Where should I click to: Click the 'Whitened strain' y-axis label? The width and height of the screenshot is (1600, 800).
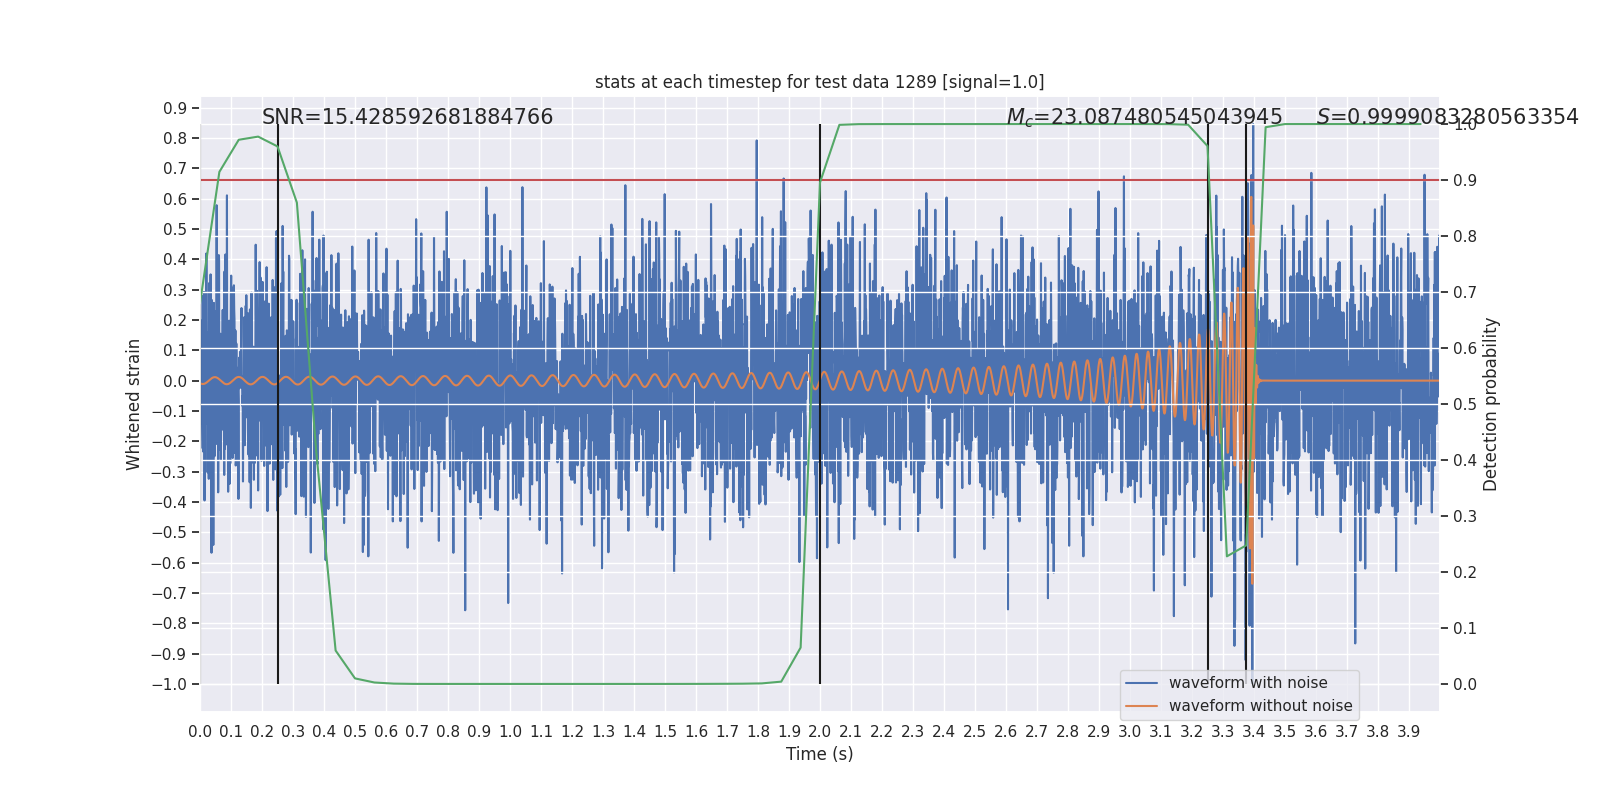pos(134,404)
